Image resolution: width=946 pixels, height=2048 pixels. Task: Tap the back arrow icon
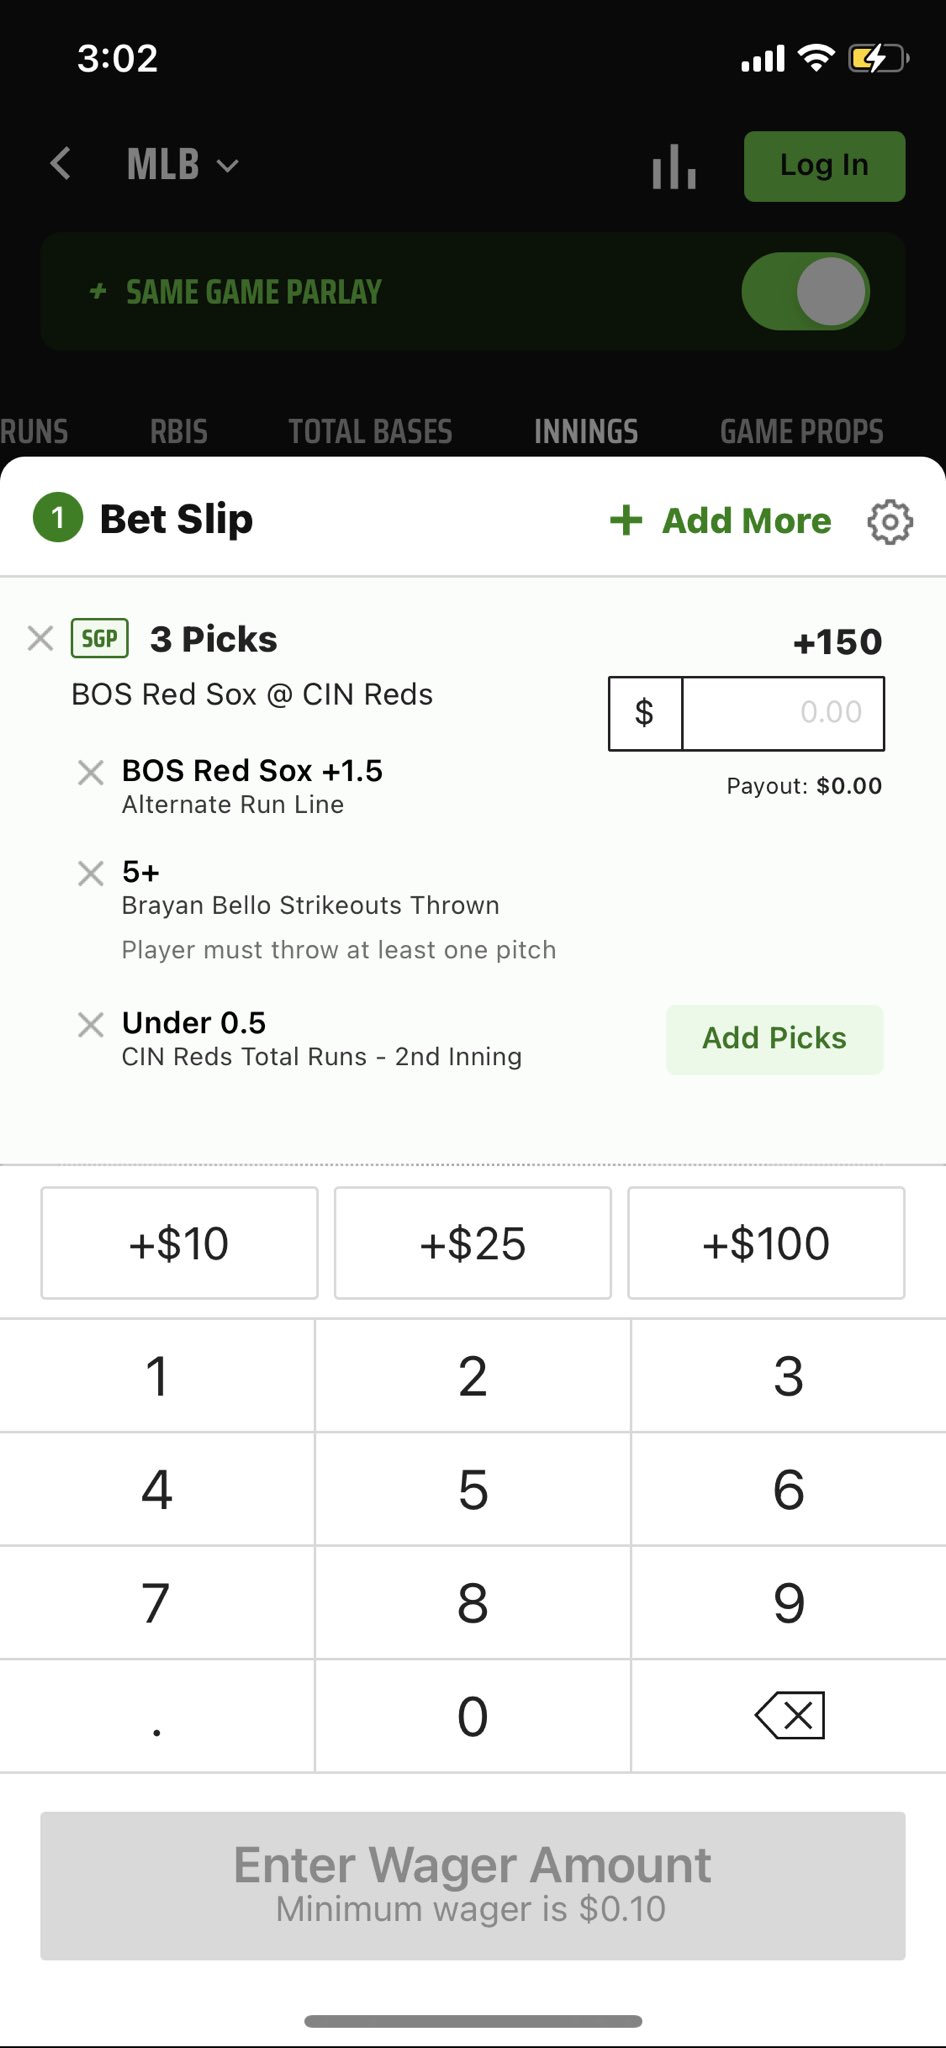pos(61,164)
